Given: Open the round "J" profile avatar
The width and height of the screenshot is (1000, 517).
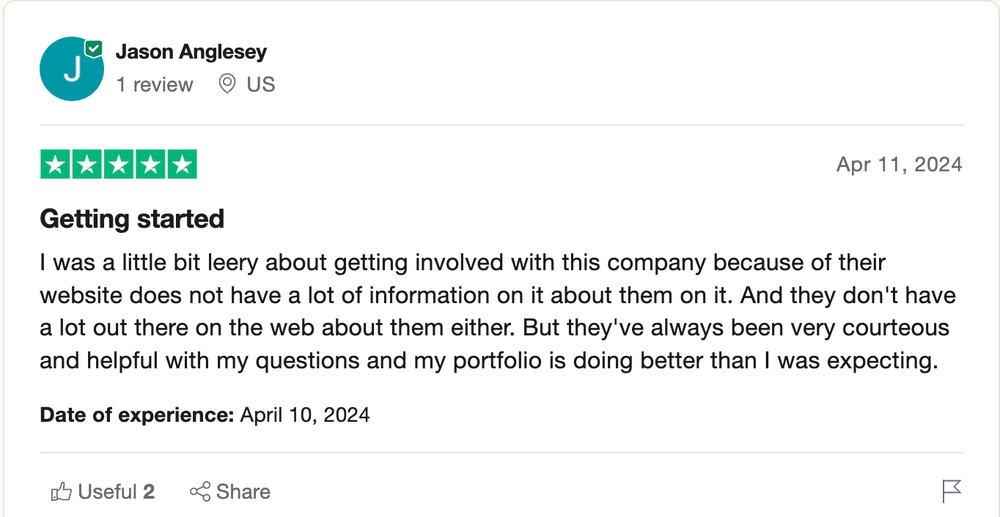Looking at the screenshot, I should click(x=70, y=69).
